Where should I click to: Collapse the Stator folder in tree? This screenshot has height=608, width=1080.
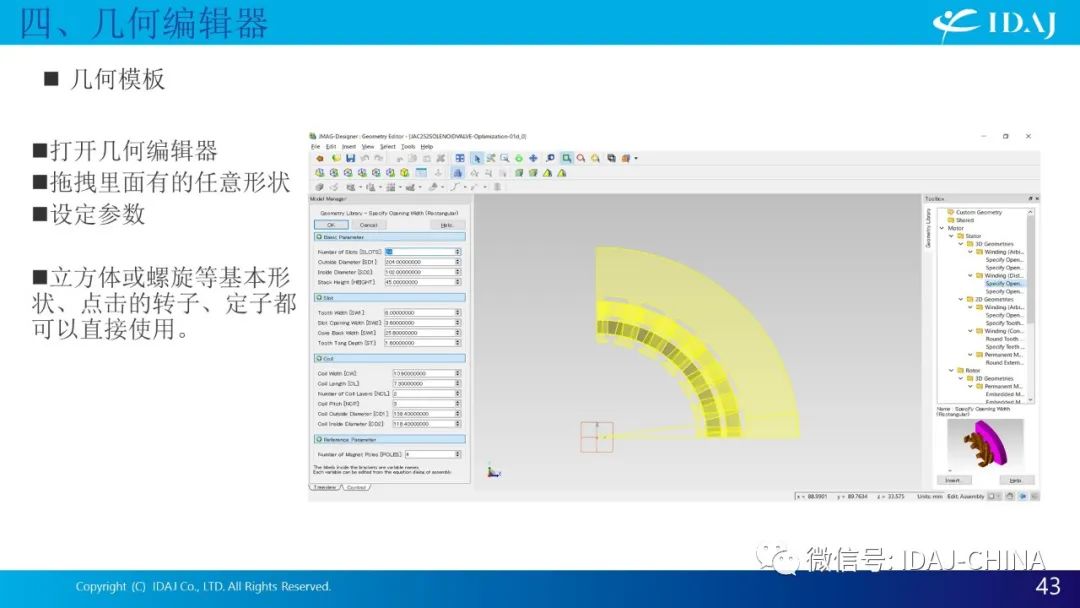click(x=951, y=235)
